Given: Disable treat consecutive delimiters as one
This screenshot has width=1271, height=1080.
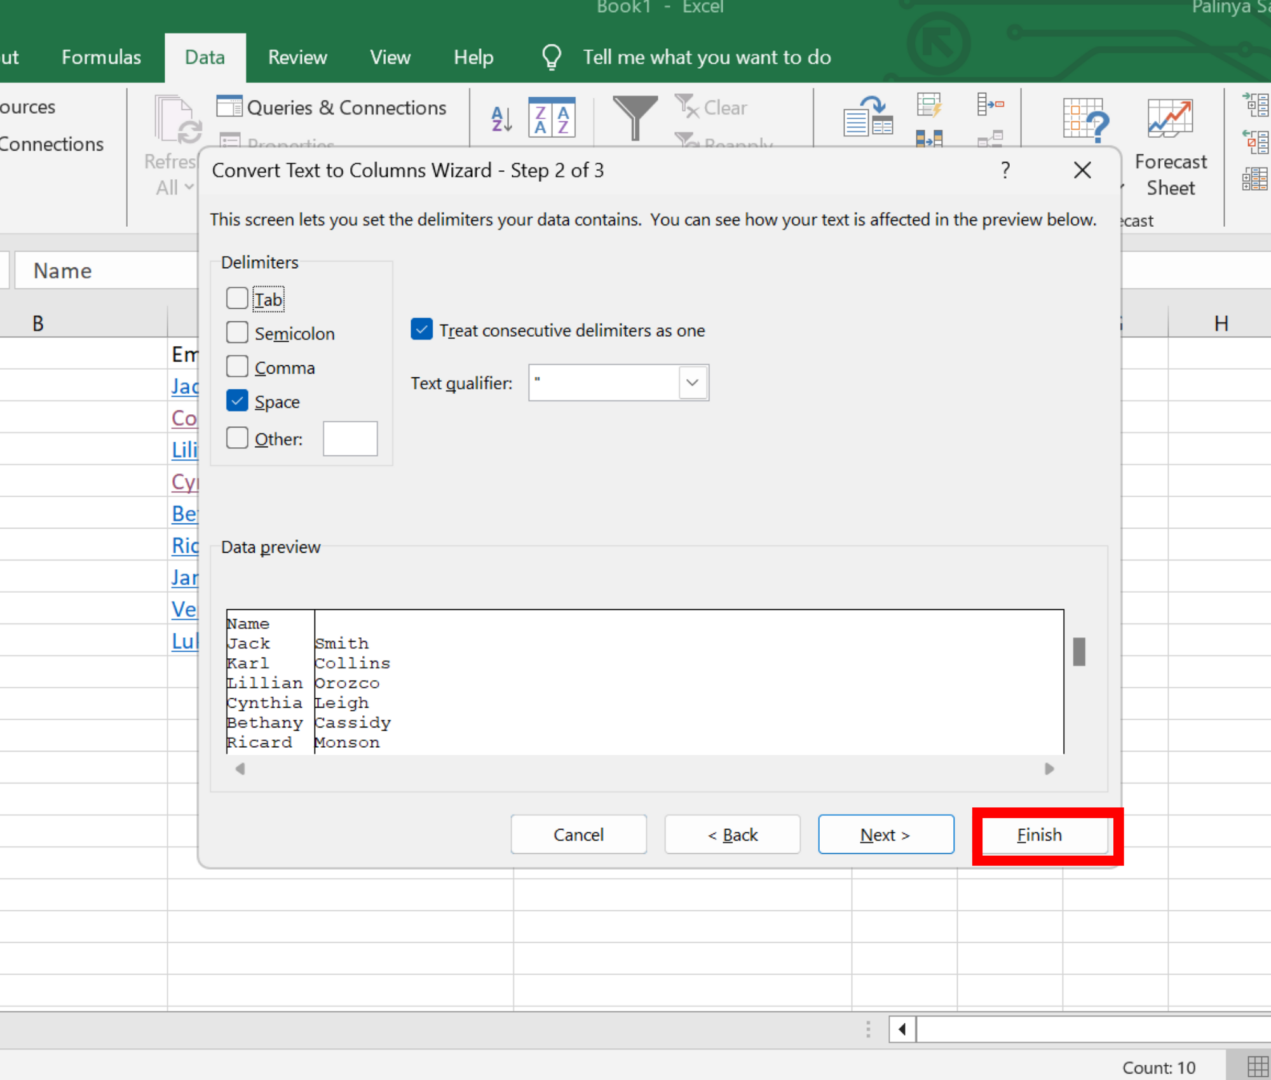Looking at the screenshot, I should 421,329.
